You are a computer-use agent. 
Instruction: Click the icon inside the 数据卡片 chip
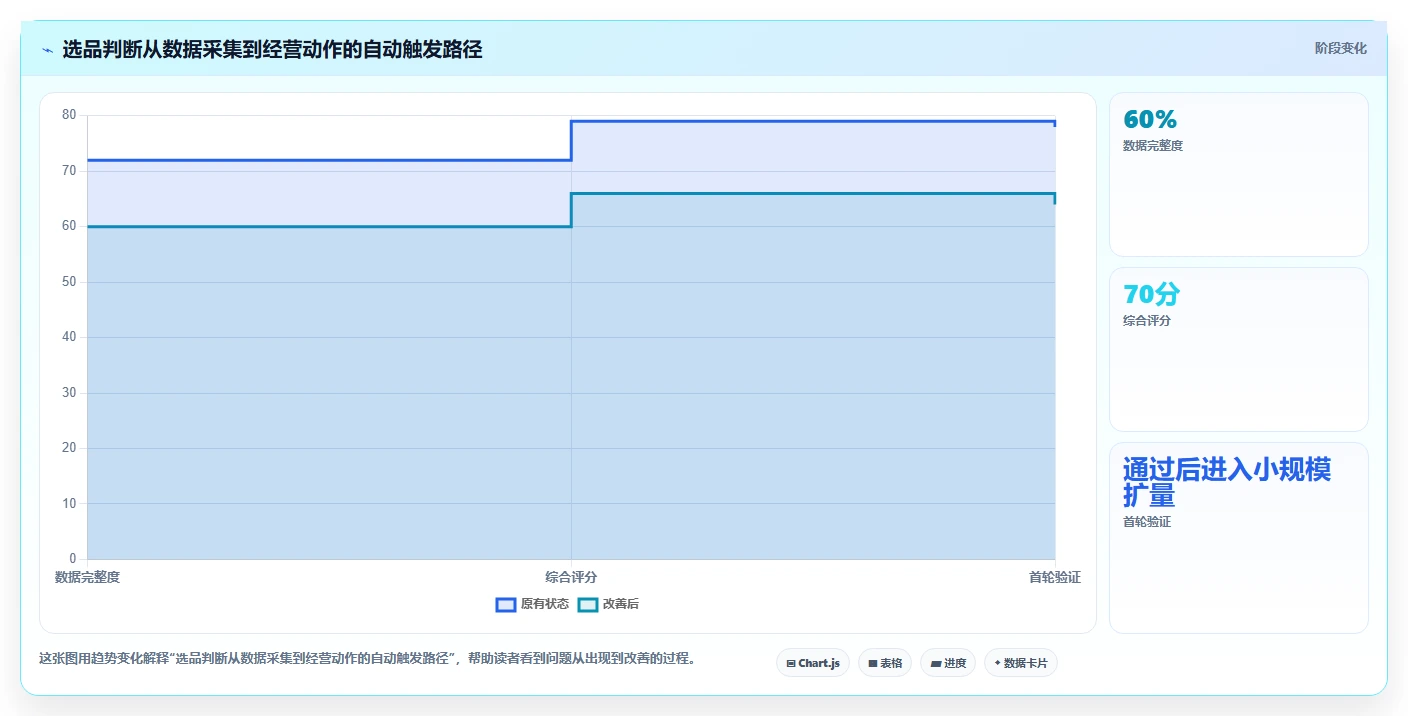[998, 663]
